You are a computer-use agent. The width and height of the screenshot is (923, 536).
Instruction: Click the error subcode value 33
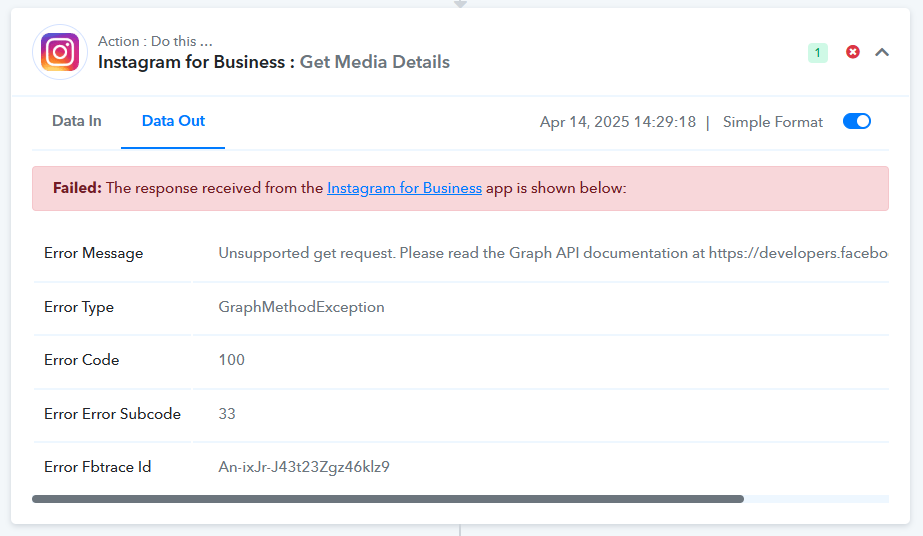click(227, 414)
